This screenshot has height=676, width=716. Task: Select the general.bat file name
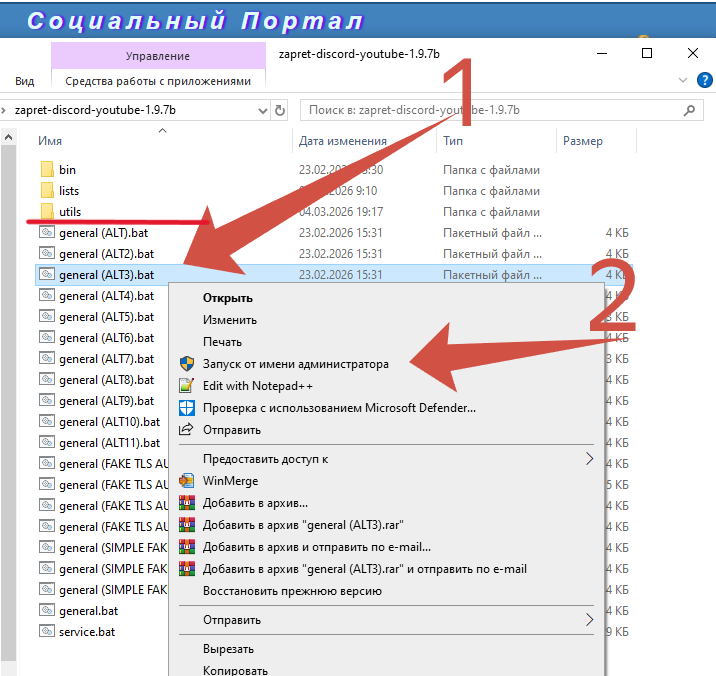click(x=89, y=611)
